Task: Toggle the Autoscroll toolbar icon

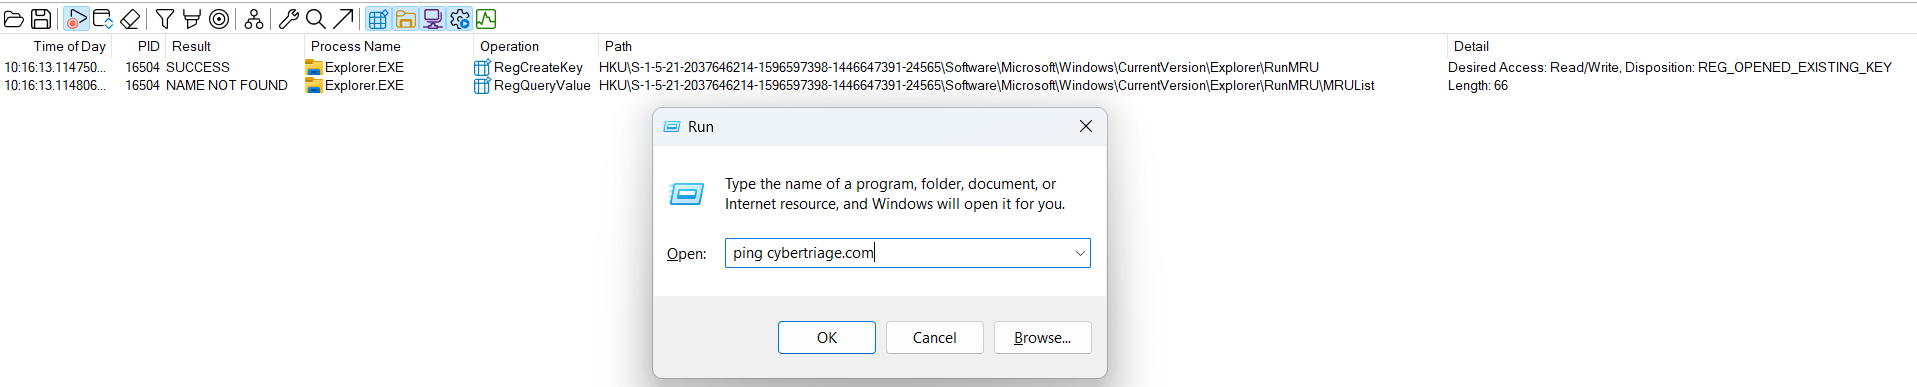Action: pyautogui.click(x=102, y=19)
